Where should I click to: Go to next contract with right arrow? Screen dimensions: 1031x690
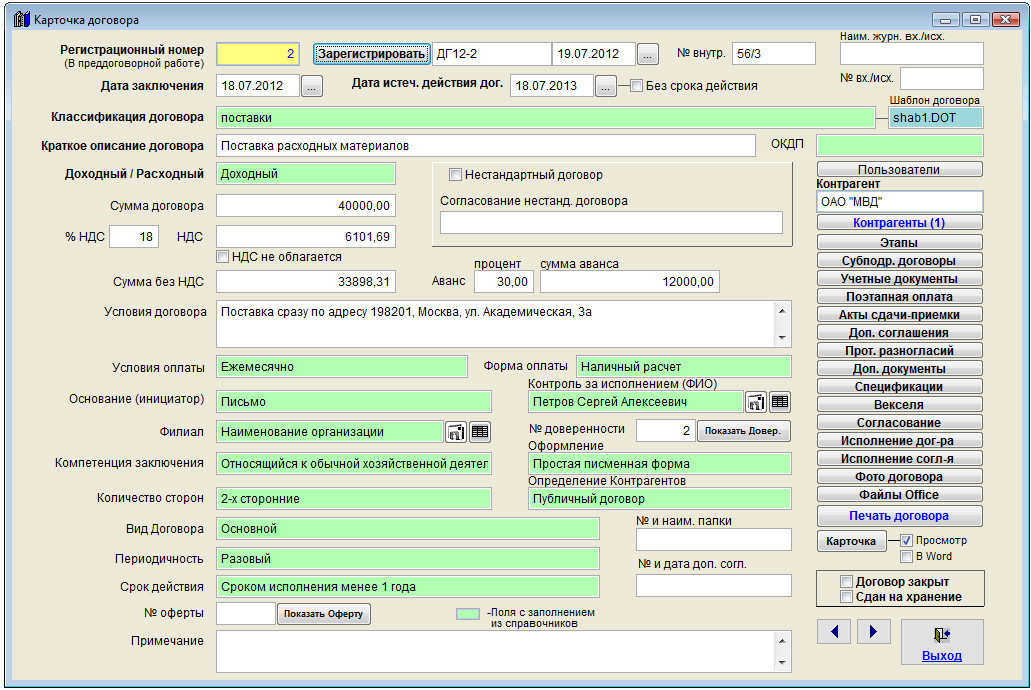click(x=873, y=631)
